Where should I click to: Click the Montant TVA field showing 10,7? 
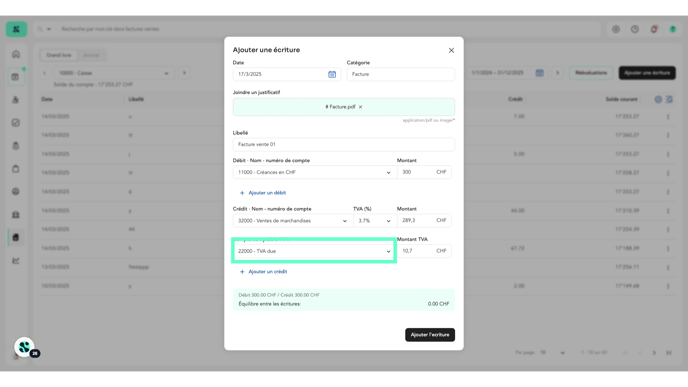pos(424,251)
